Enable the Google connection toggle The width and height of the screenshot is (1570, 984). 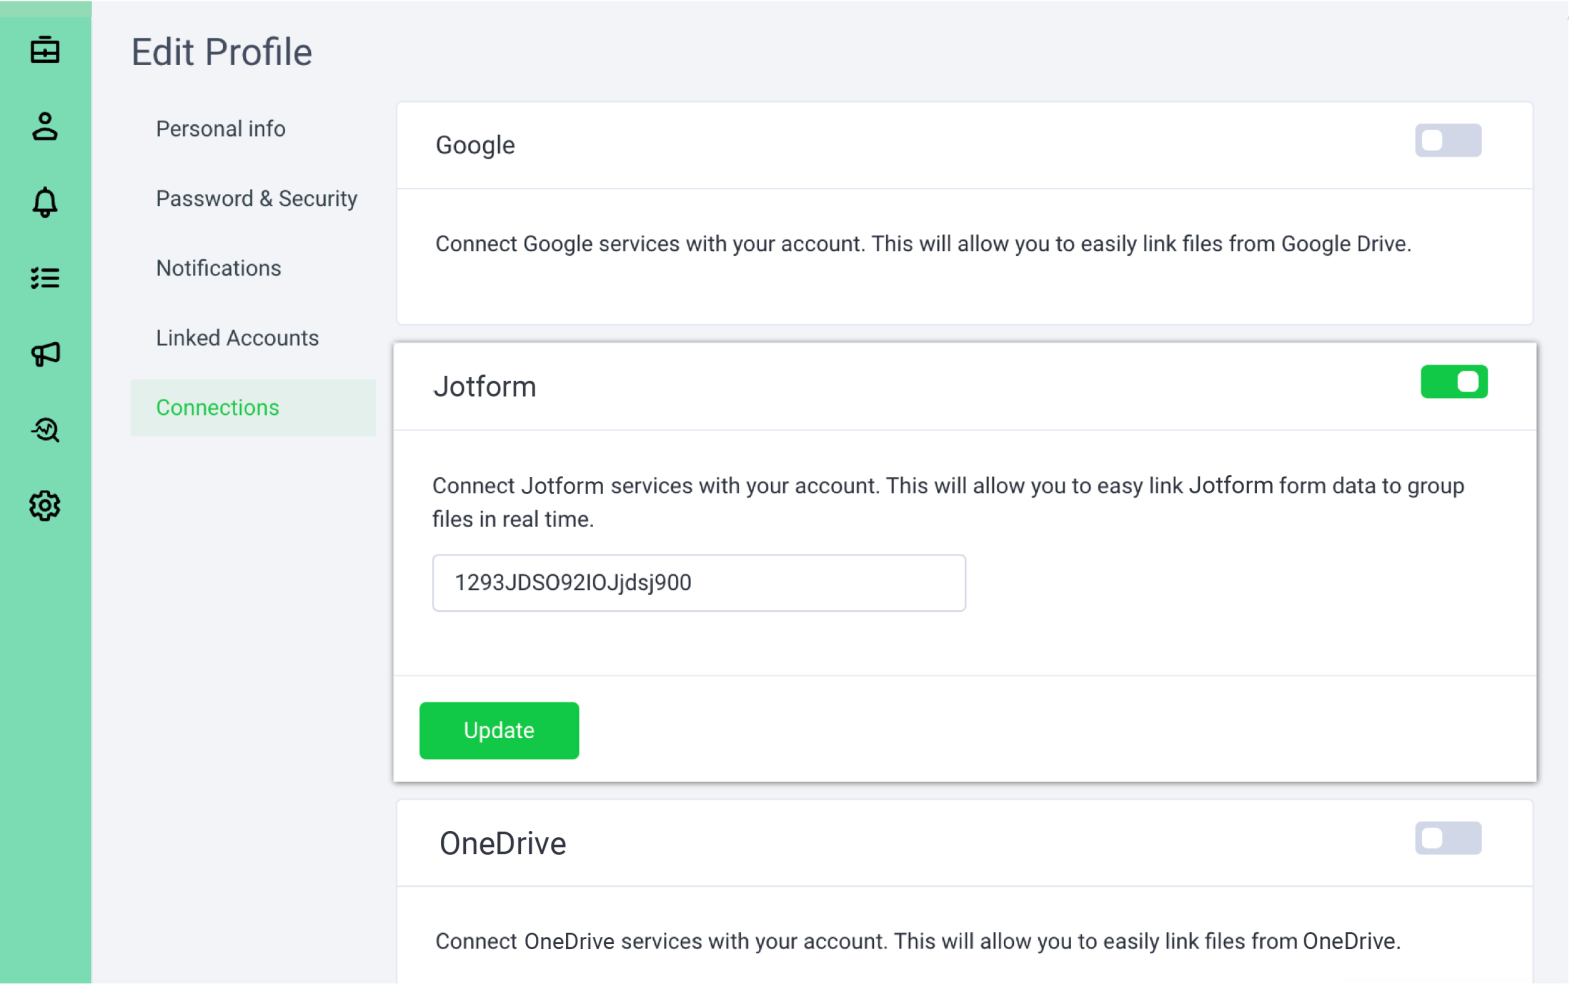pyautogui.click(x=1447, y=141)
